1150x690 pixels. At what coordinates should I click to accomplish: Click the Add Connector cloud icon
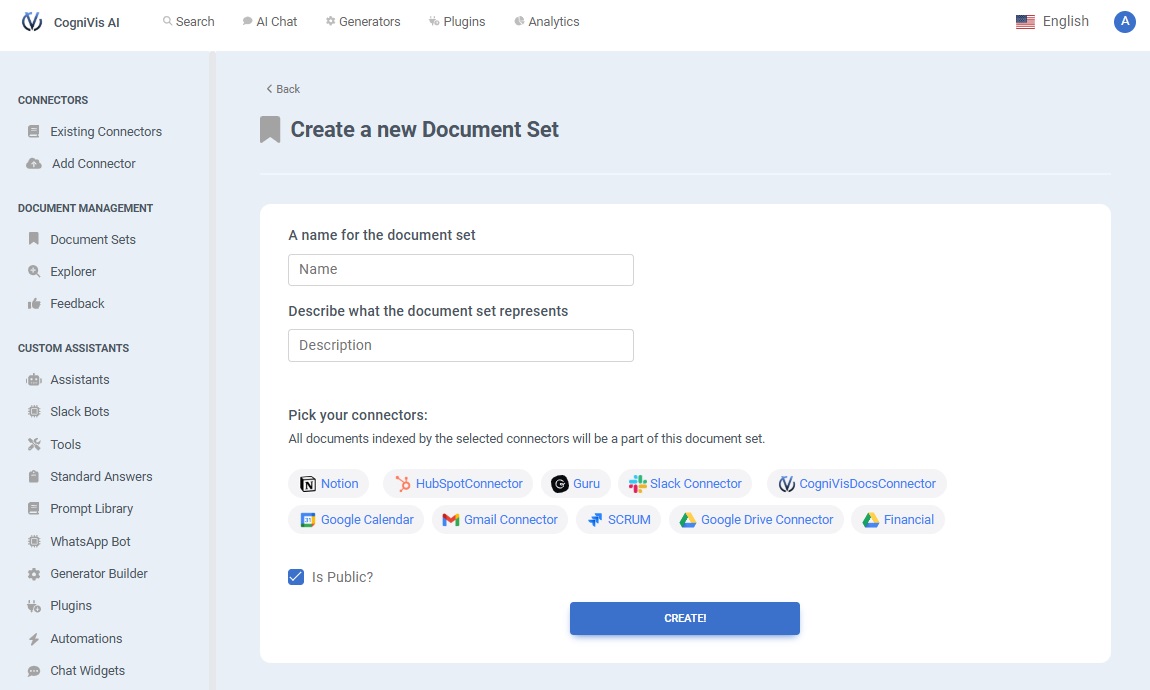pos(34,164)
